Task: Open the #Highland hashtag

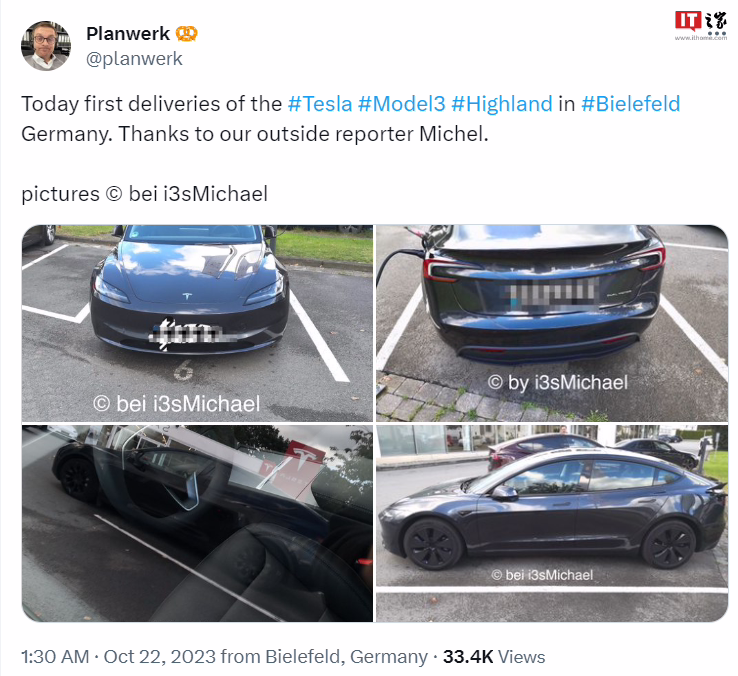Action: pyautogui.click(x=502, y=104)
